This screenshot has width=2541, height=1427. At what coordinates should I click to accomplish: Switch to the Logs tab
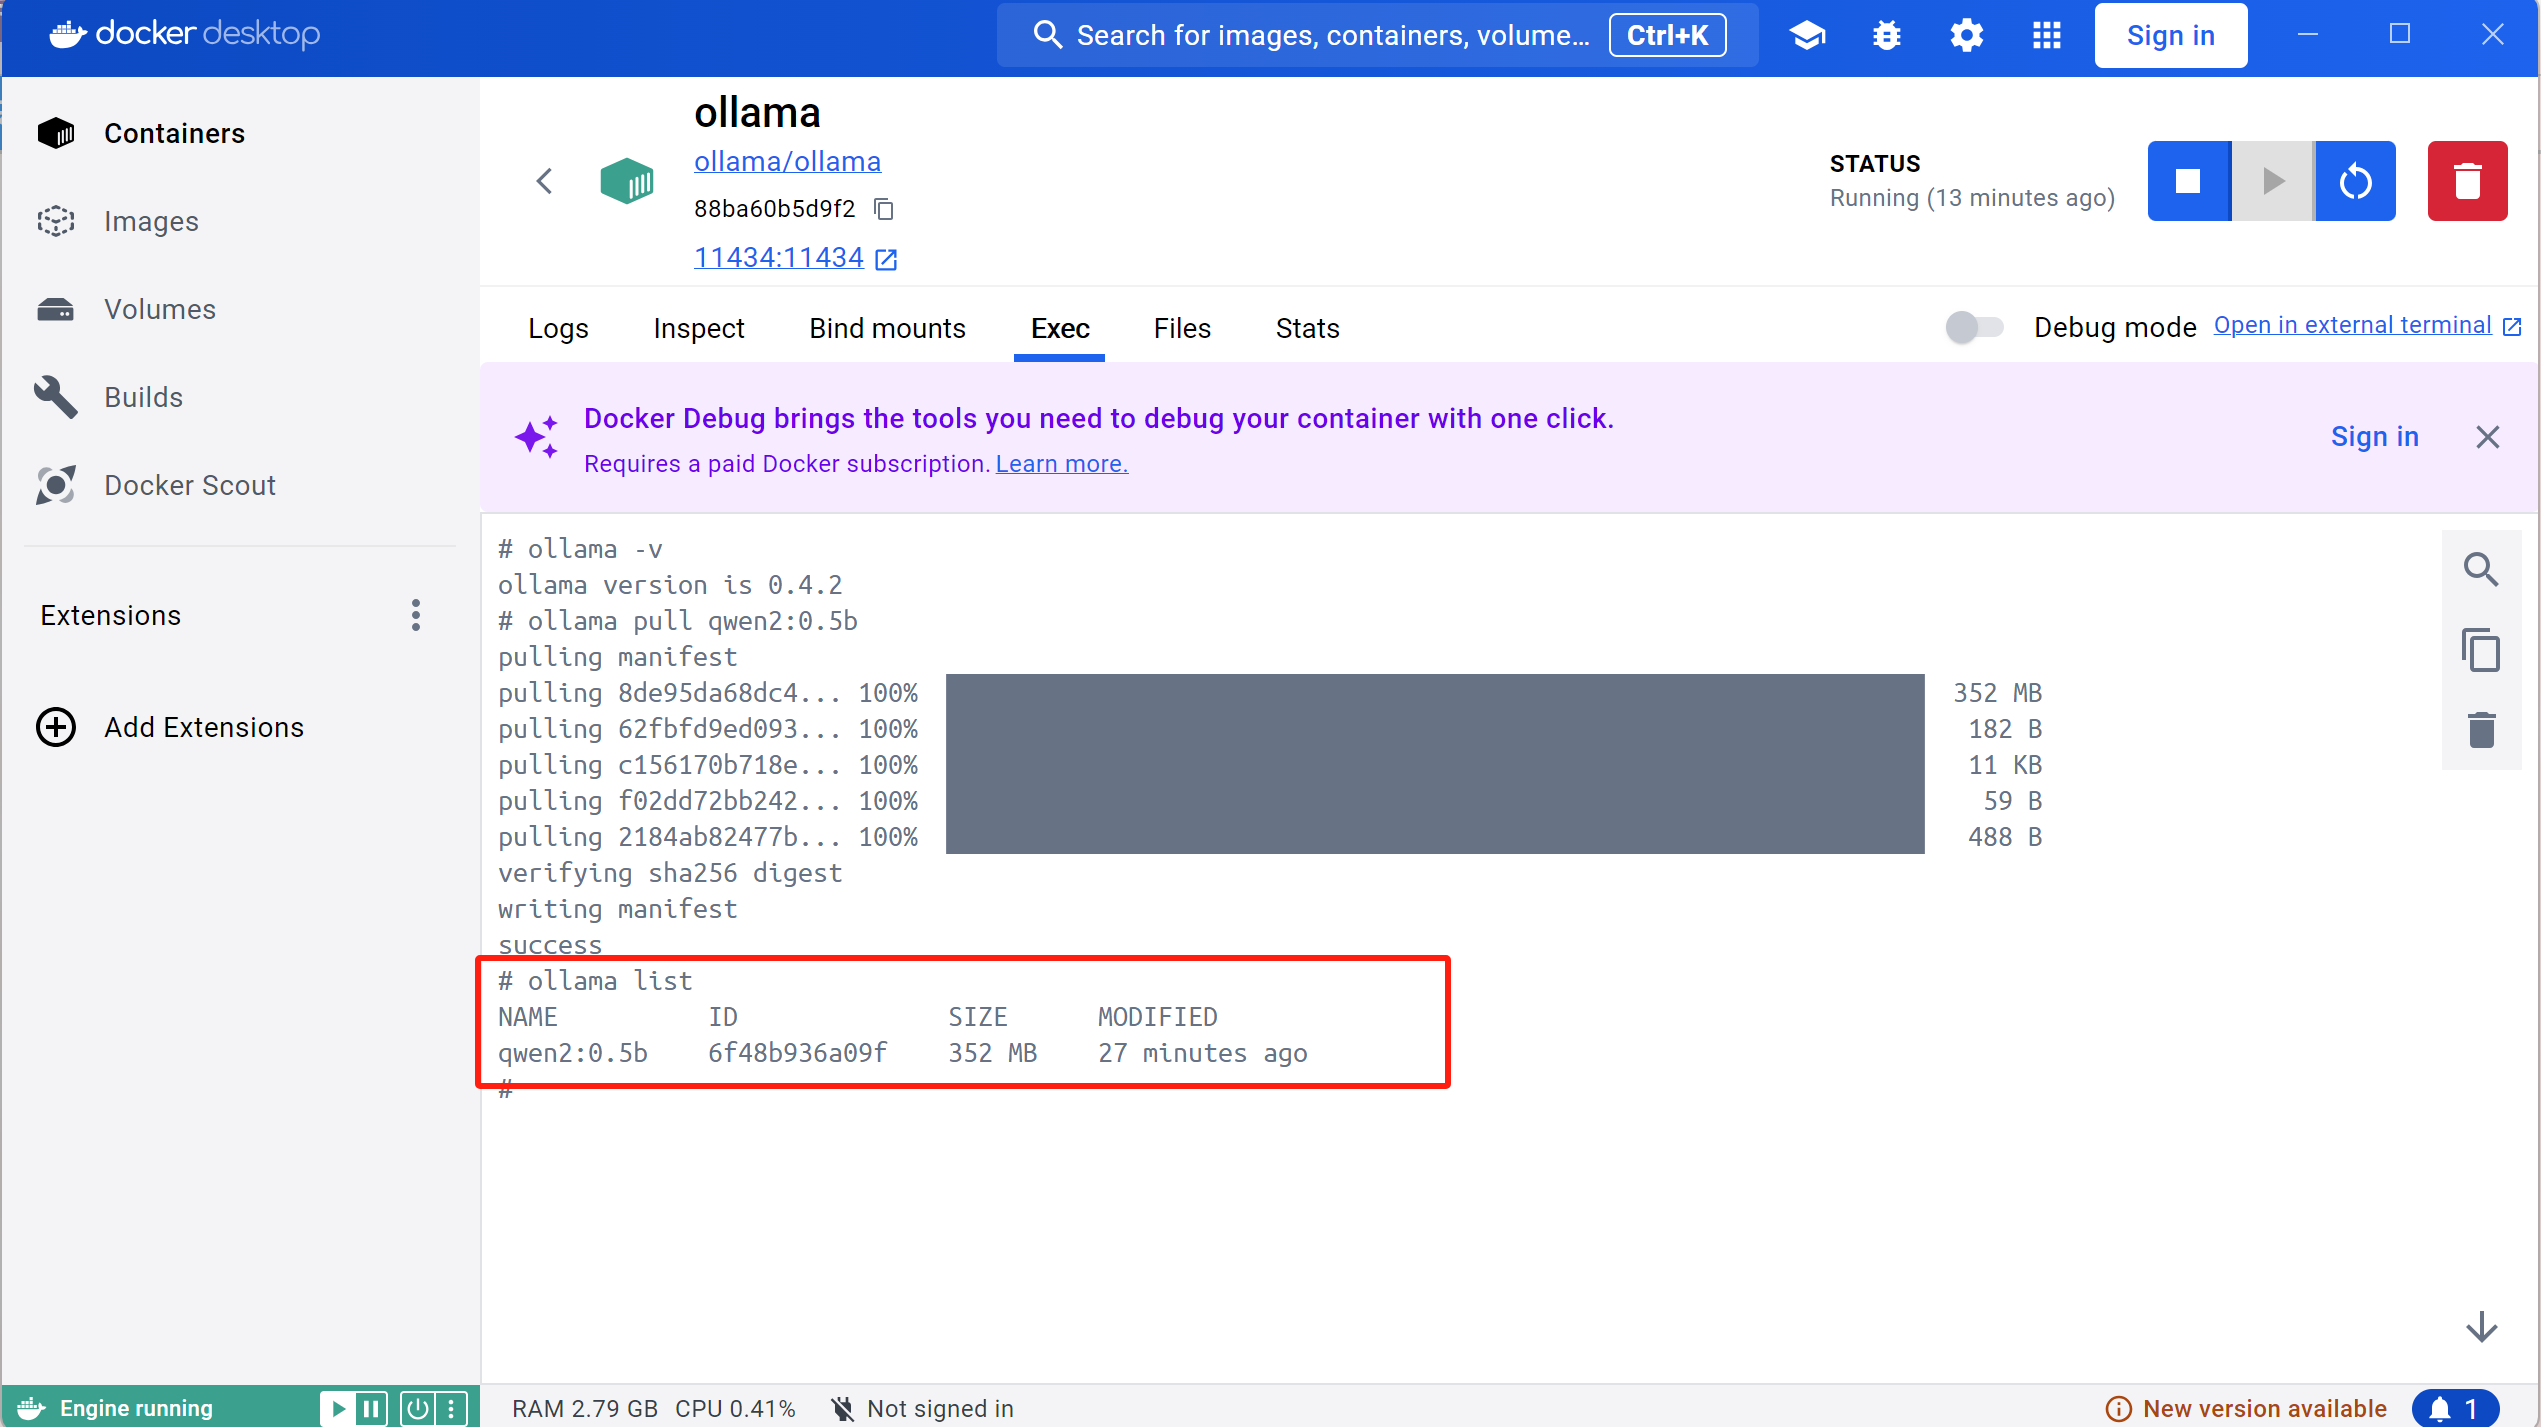558,328
